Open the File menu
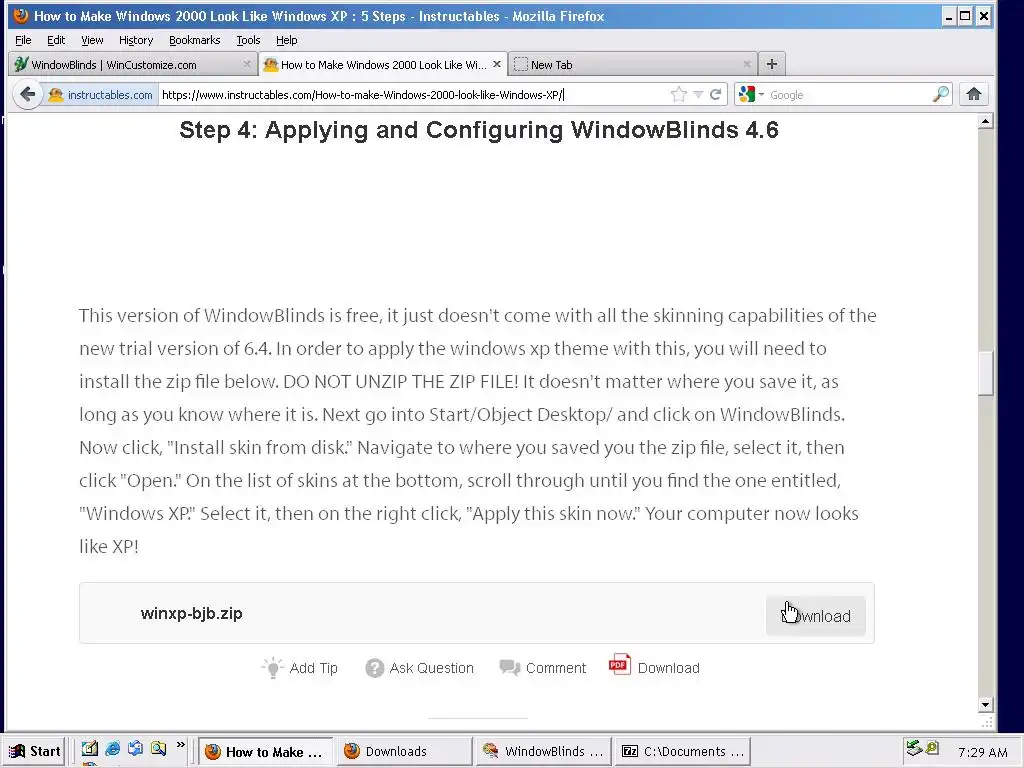The height and width of the screenshot is (768, 1024). coord(23,40)
